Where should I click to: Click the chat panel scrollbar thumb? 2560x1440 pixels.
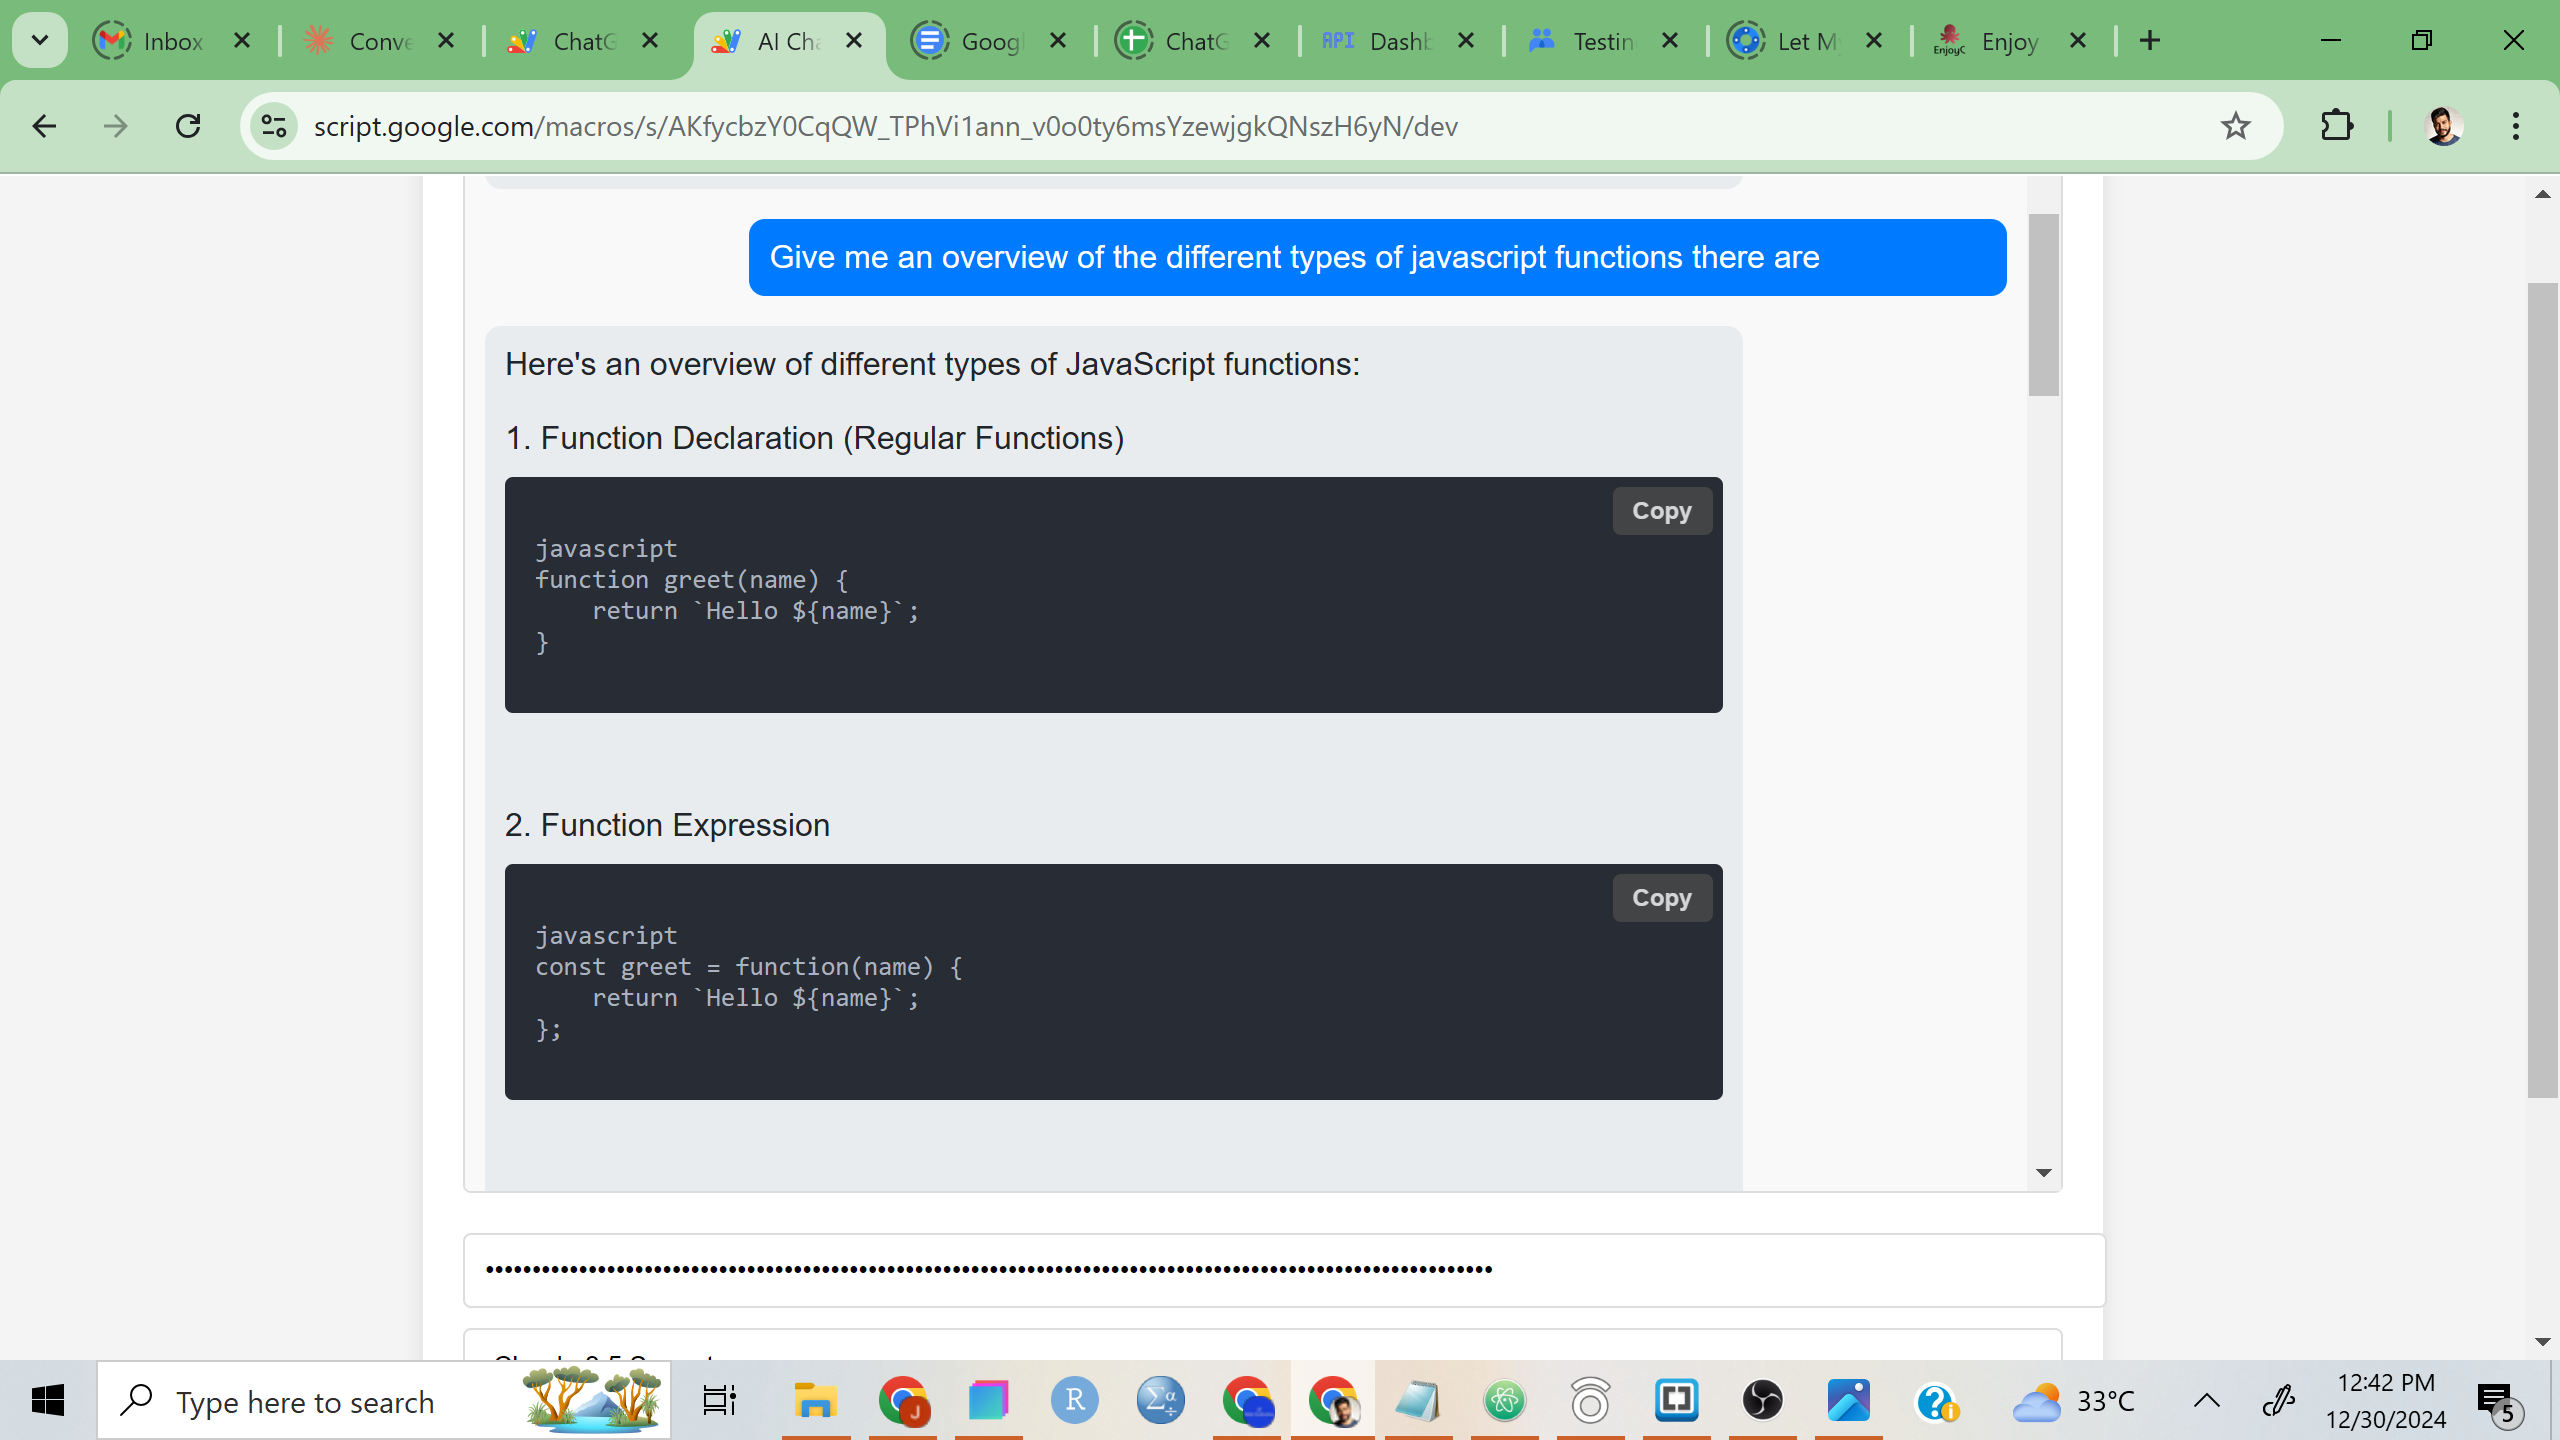click(x=2043, y=305)
